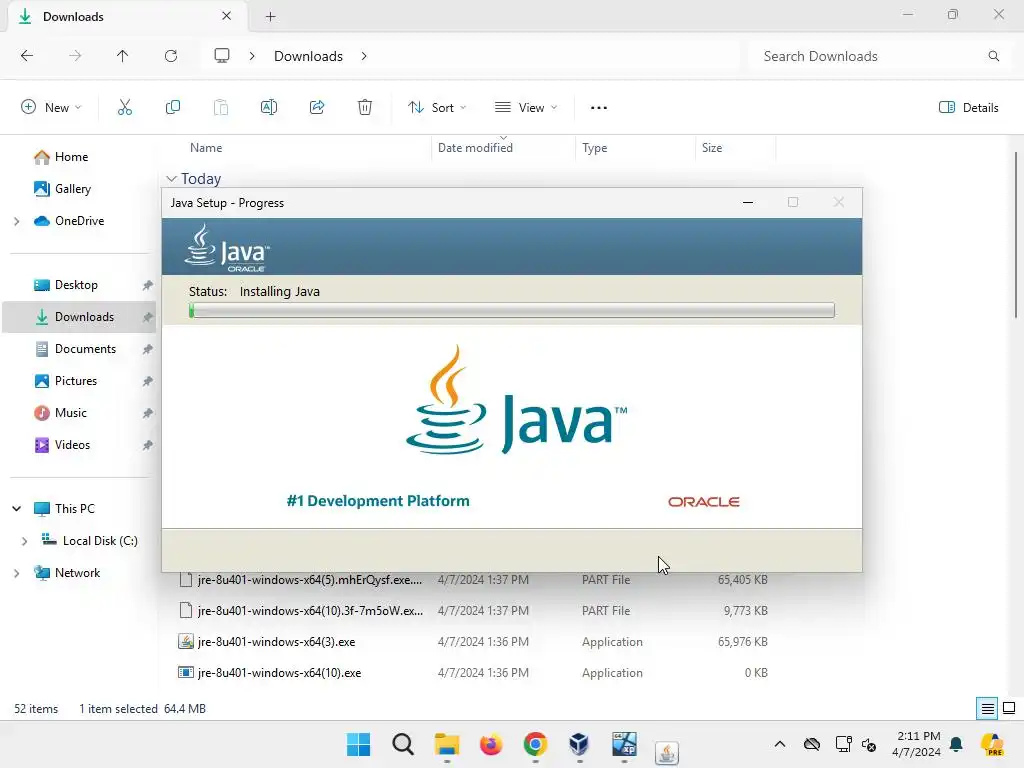Switch to Java installer taskbar icon
The height and width of the screenshot is (768, 1024).
pyautogui.click(x=667, y=752)
